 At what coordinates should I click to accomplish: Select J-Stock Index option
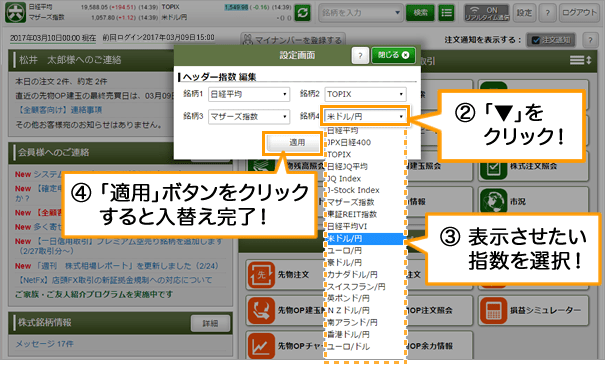pos(353,190)
